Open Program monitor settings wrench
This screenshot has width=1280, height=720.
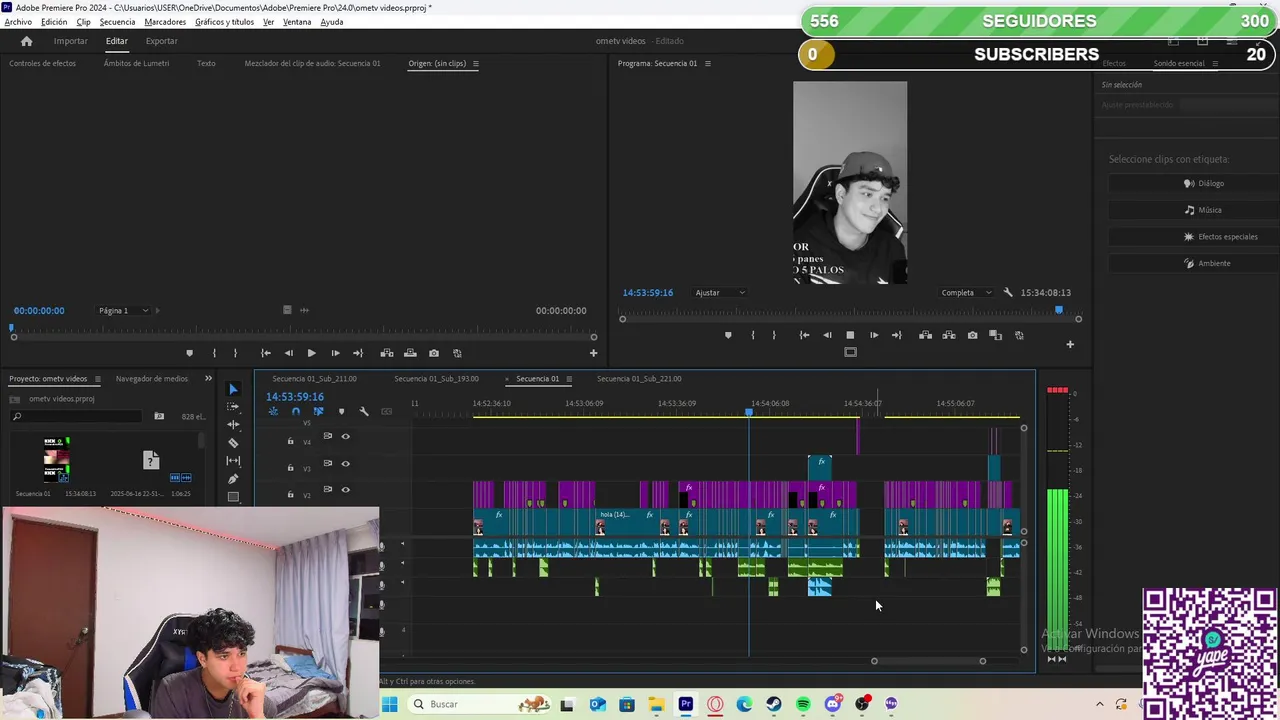[x=1008, y=293]
